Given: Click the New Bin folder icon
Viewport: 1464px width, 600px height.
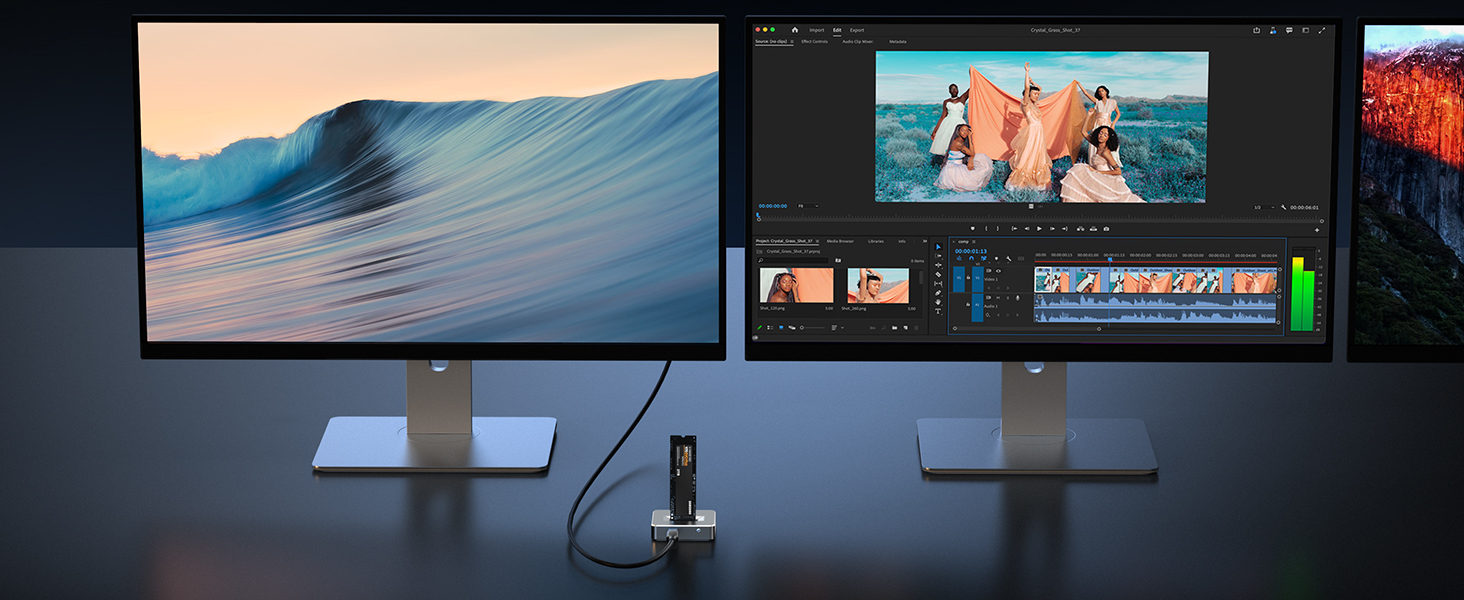Looking at the screenshot, I should 894,327.
